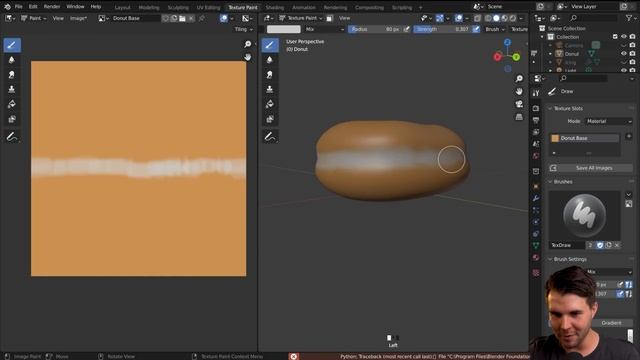640x360 pixels.
Task: Select the Clone tool in image editor
Action: (x=12, y=89)
